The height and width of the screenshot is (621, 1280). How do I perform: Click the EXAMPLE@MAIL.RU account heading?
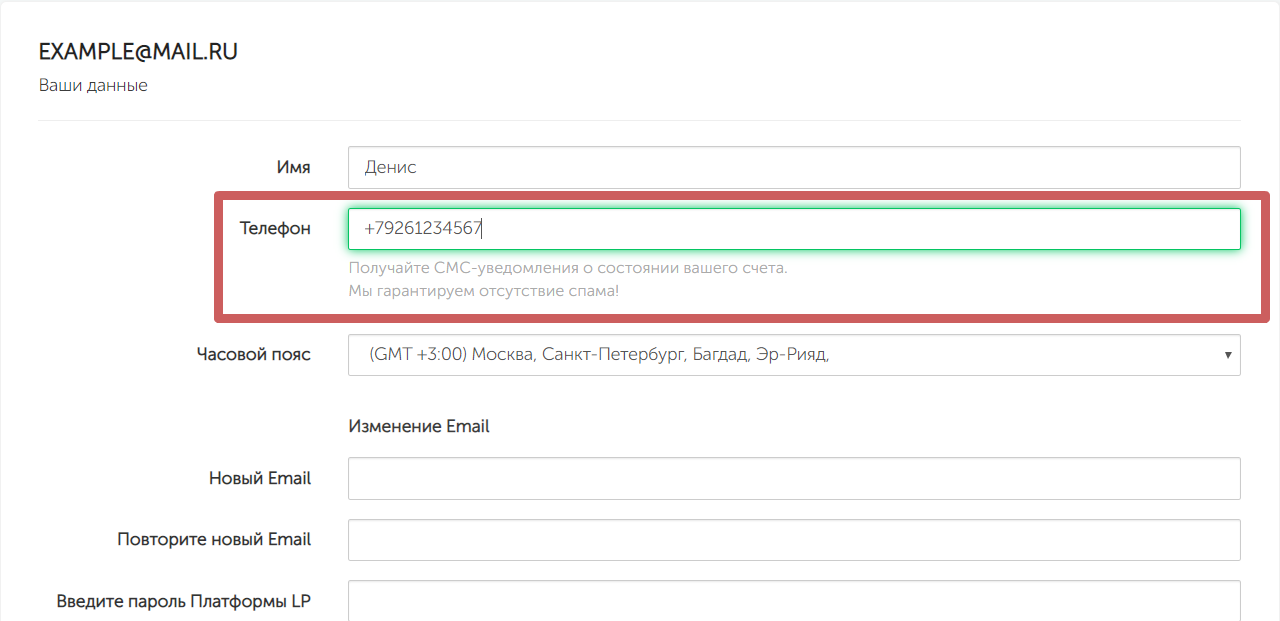coord(138,52)
